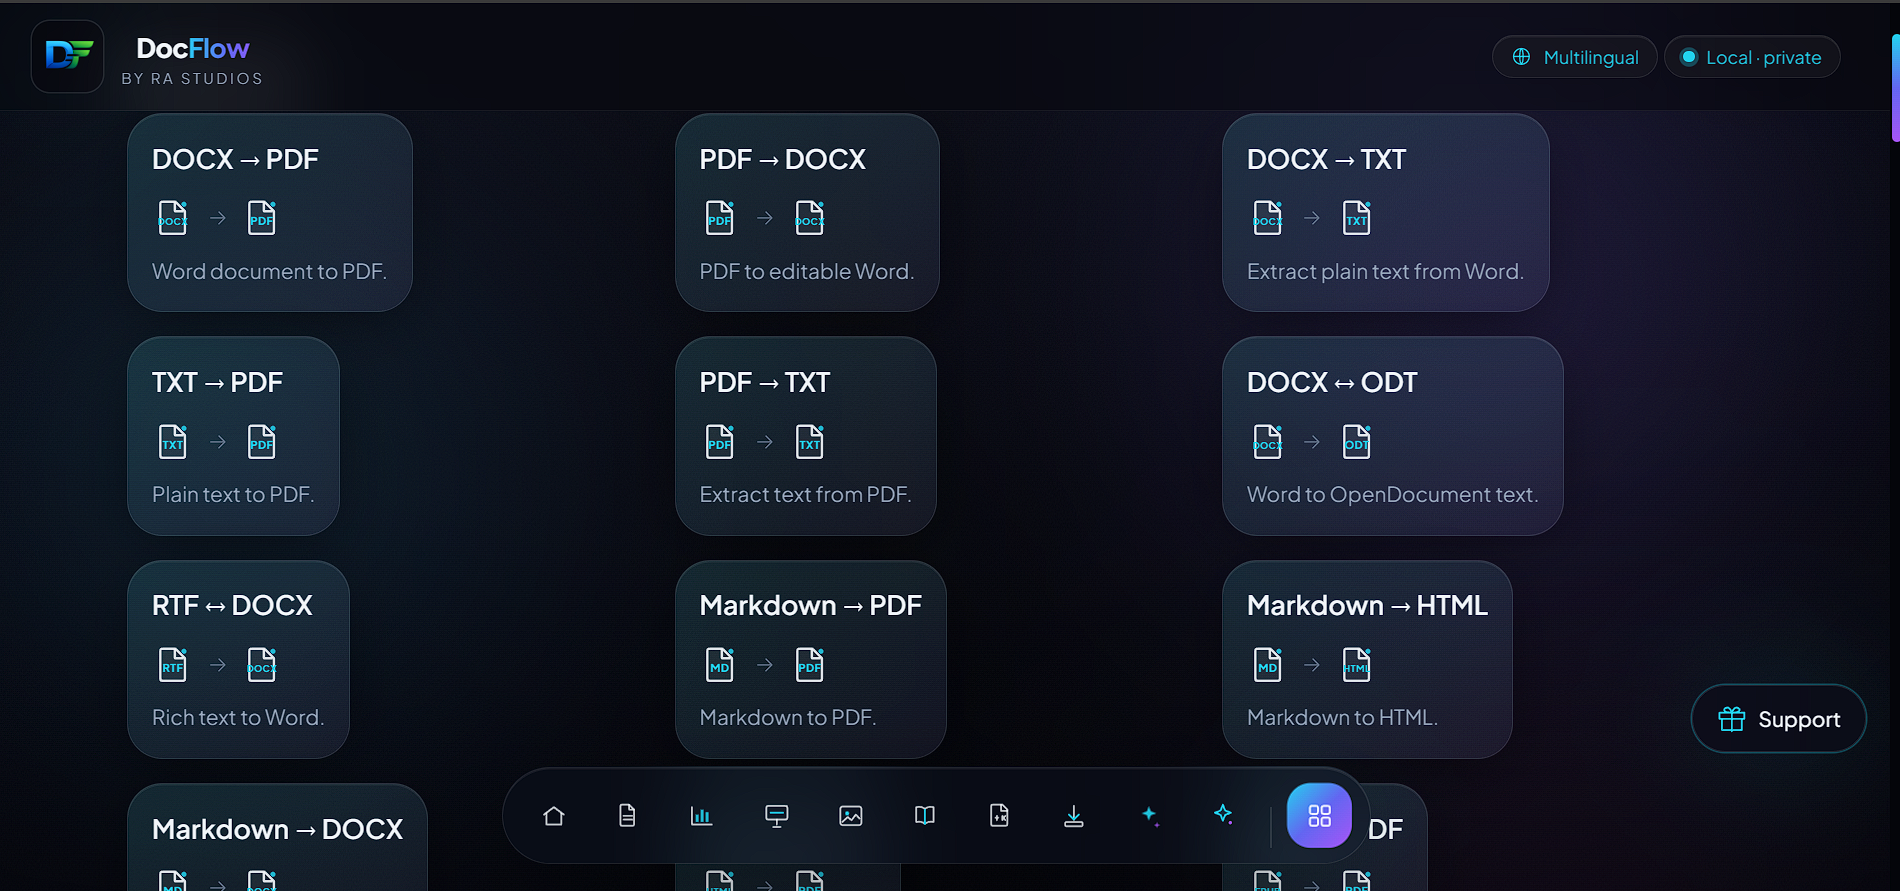Screen dimensions: 1900x891
Task: Open the presentation screen icon in the dock
Action: click(777, 816)
